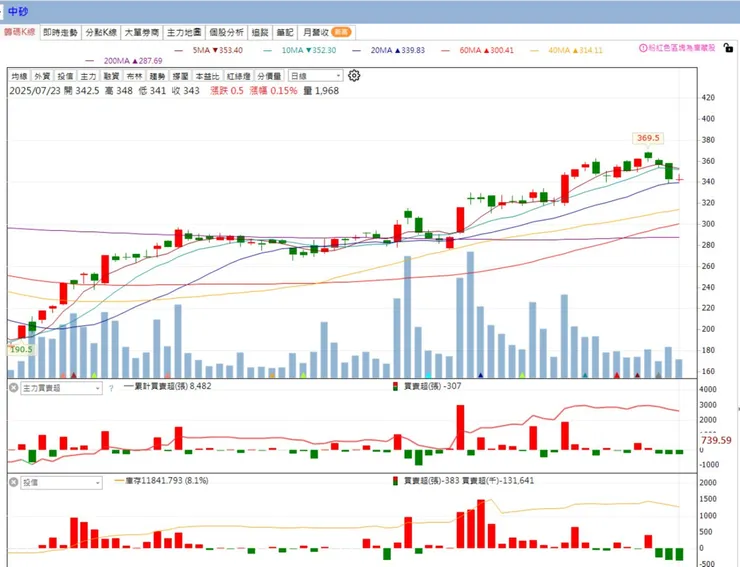The width and height of the screenshot is (740, 567).
Task: Click the 漲跌 0.5 value
Action: [x=227, y=91]
